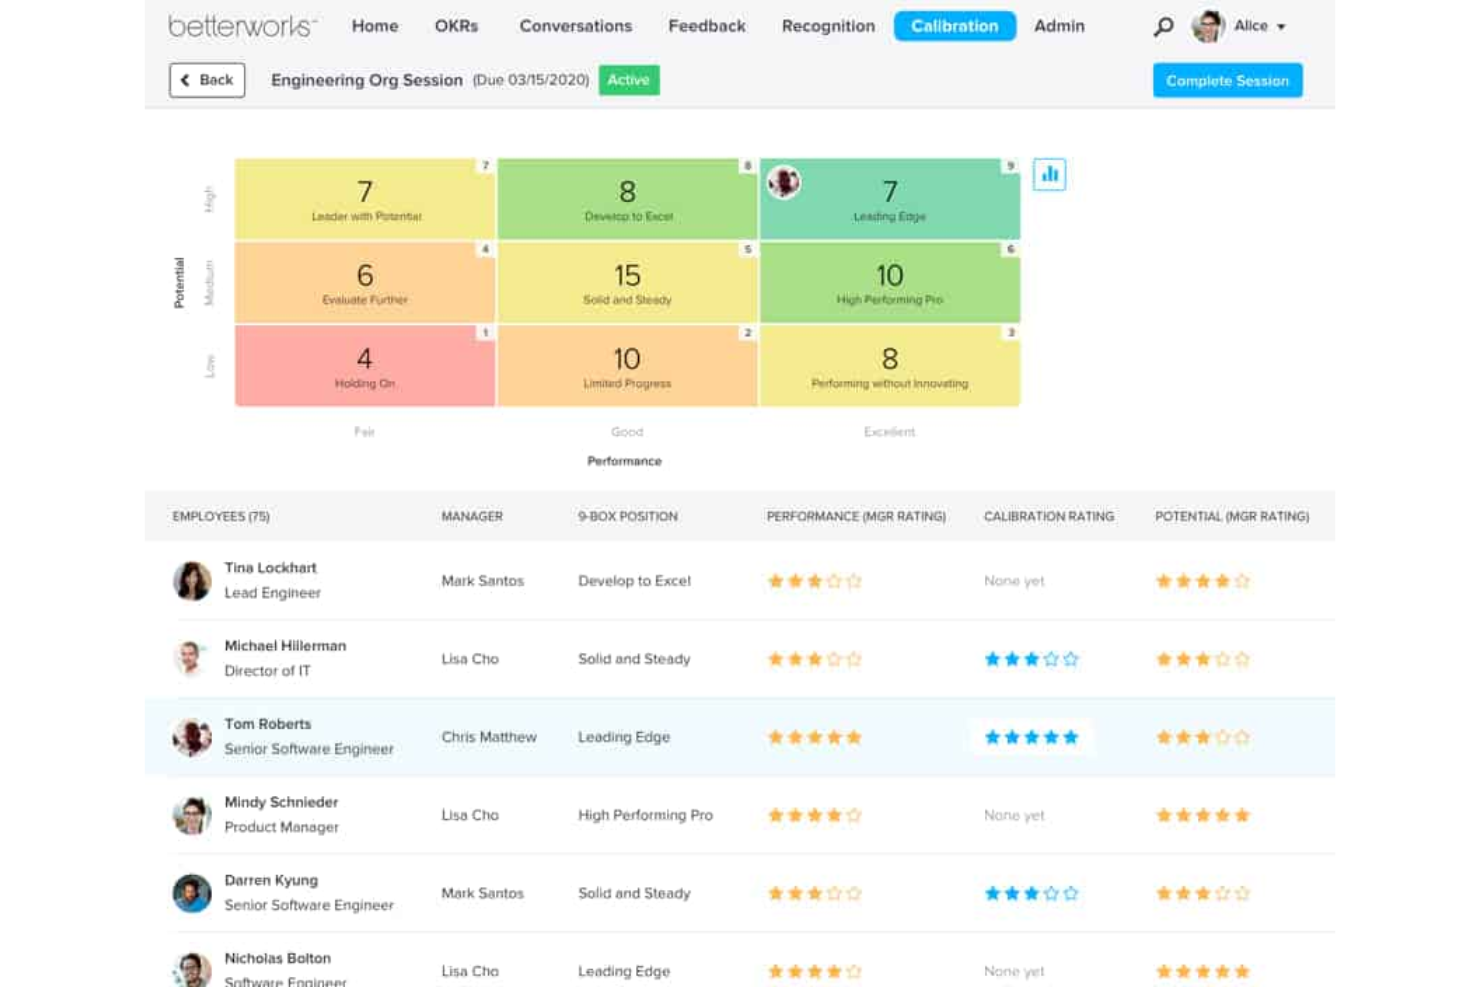Screen dimensions: 1480x987
Task: Give Darren Kyung five calibration stars
Action: pyautogui.click(x=1070, y=893)
